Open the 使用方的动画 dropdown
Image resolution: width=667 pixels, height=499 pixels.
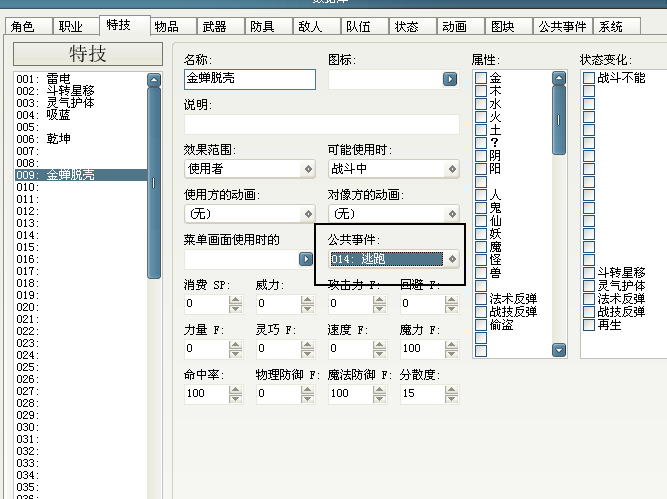click(250, 214)
